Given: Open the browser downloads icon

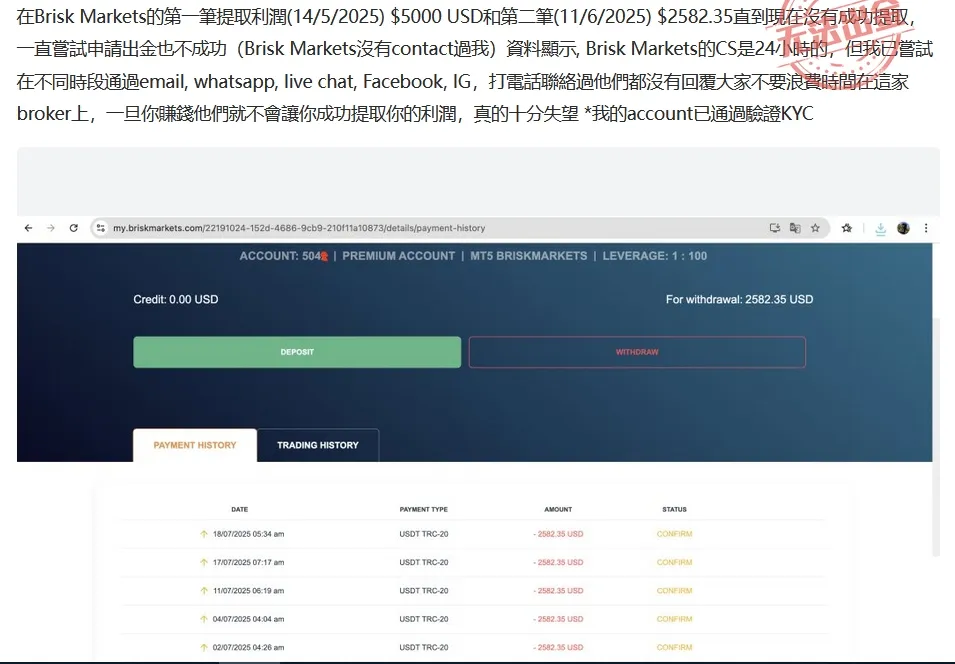Looking at the screenshot, I should pos(880,228).
